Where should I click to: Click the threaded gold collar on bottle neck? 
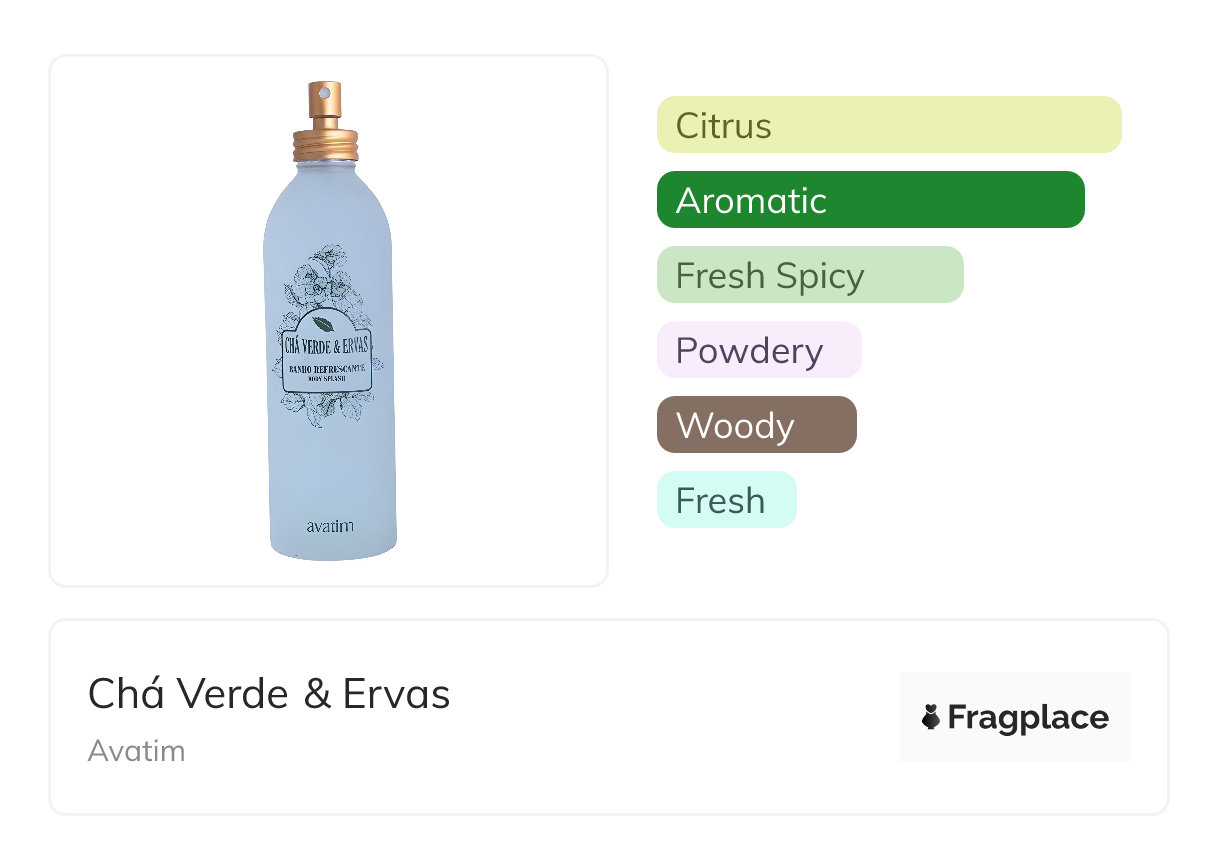tap(325, 147)
